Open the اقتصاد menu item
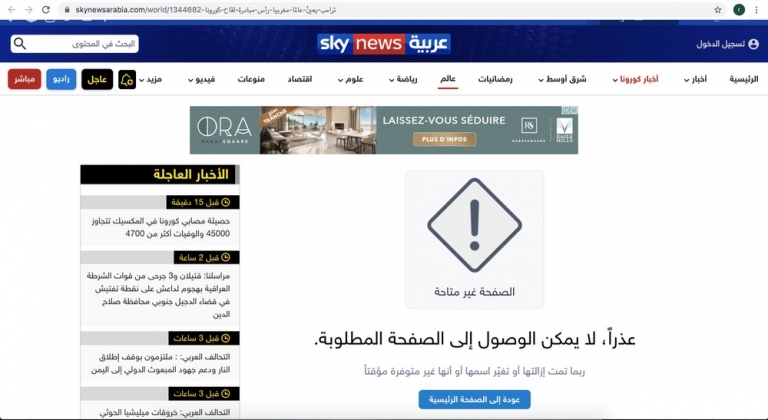Screen dimensions: 768x420 (299, 79)
